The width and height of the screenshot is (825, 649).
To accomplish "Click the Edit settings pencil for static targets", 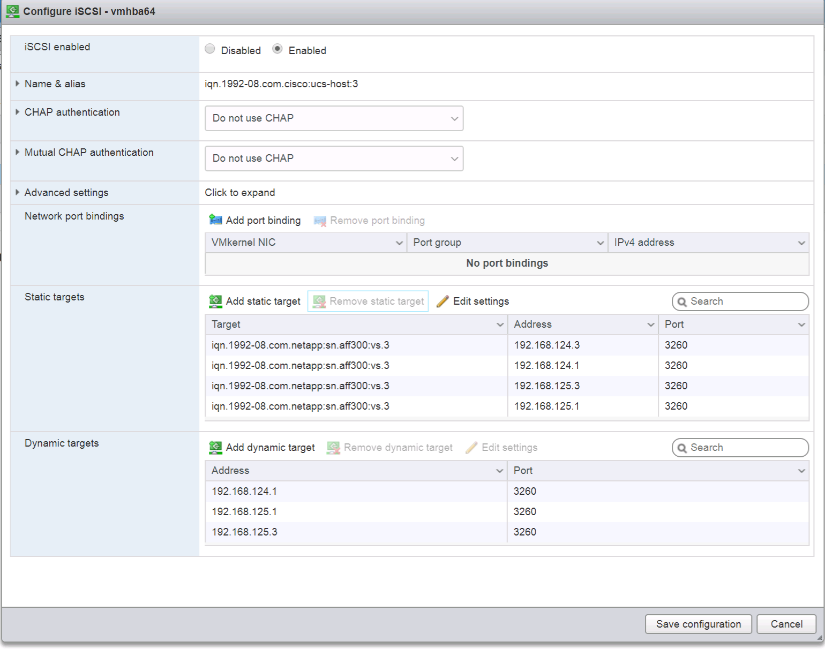I will (443, 301).
